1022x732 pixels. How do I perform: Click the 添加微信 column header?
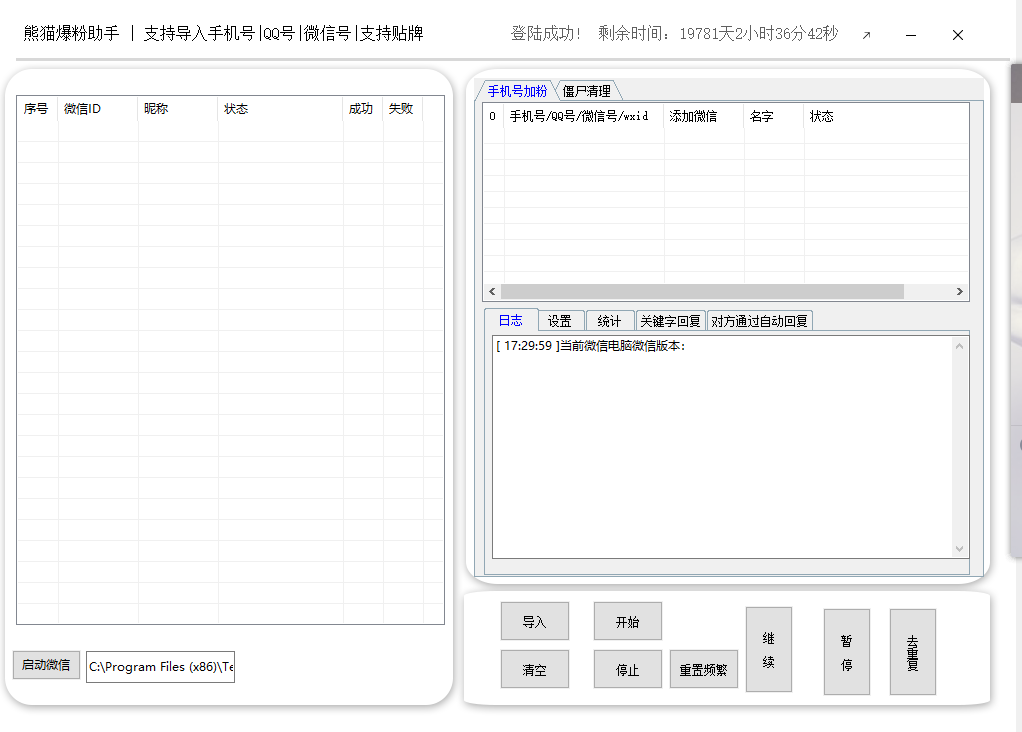pos(704,117)
